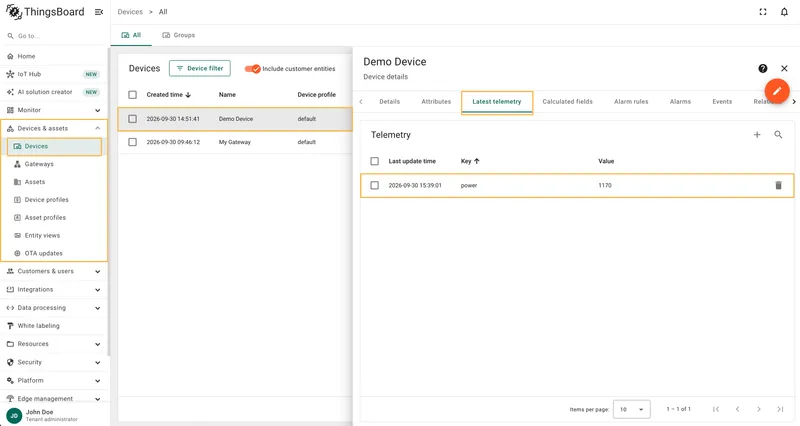Toggle Include customer entities switch
Screen dimensions: 800x426
[x=253, y=69]
